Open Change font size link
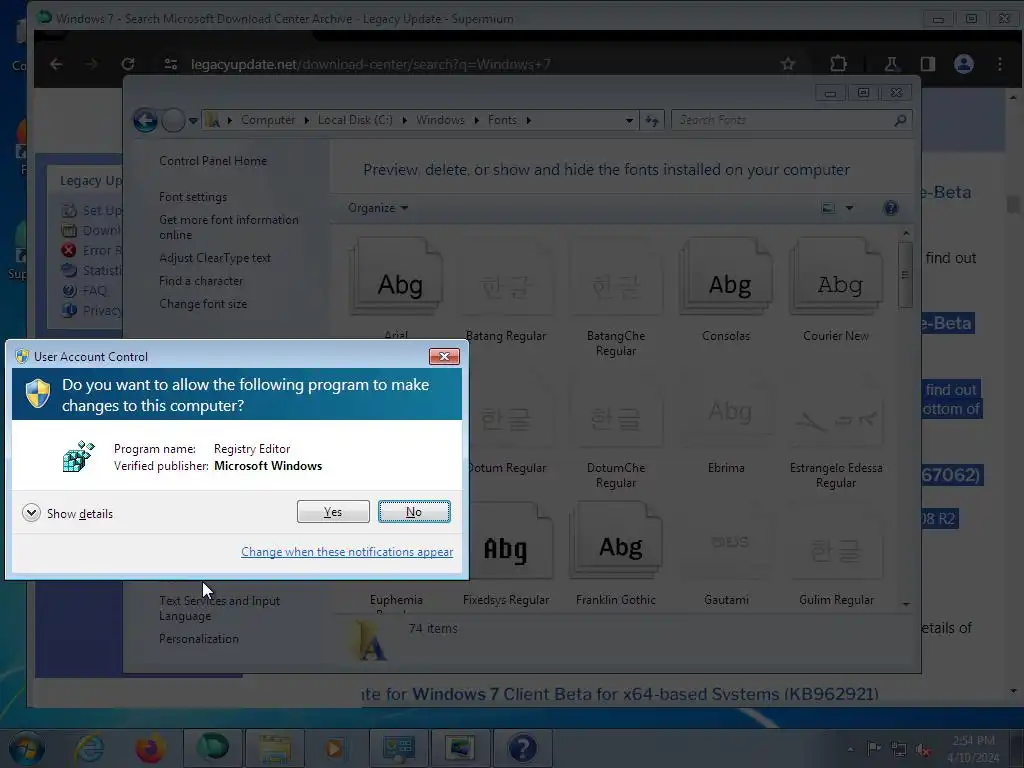Image resolution: width=1024 pixels, height=768 pixels. (x=203, y=304)
